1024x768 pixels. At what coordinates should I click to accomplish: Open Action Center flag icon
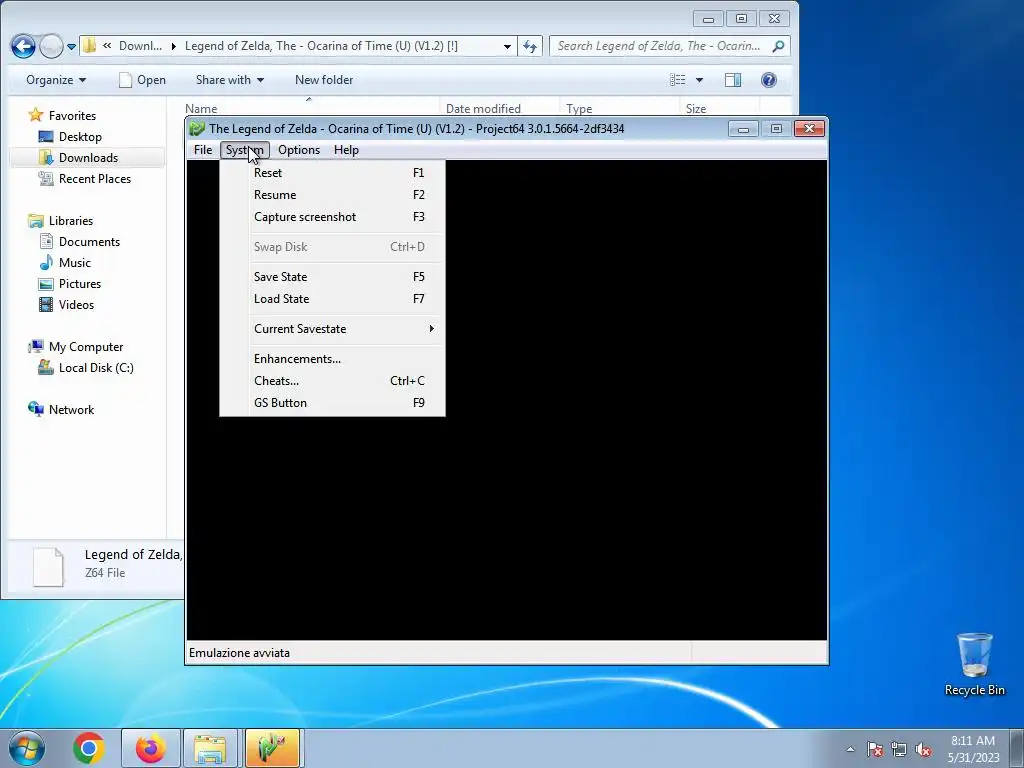click(x=874, y=749)
